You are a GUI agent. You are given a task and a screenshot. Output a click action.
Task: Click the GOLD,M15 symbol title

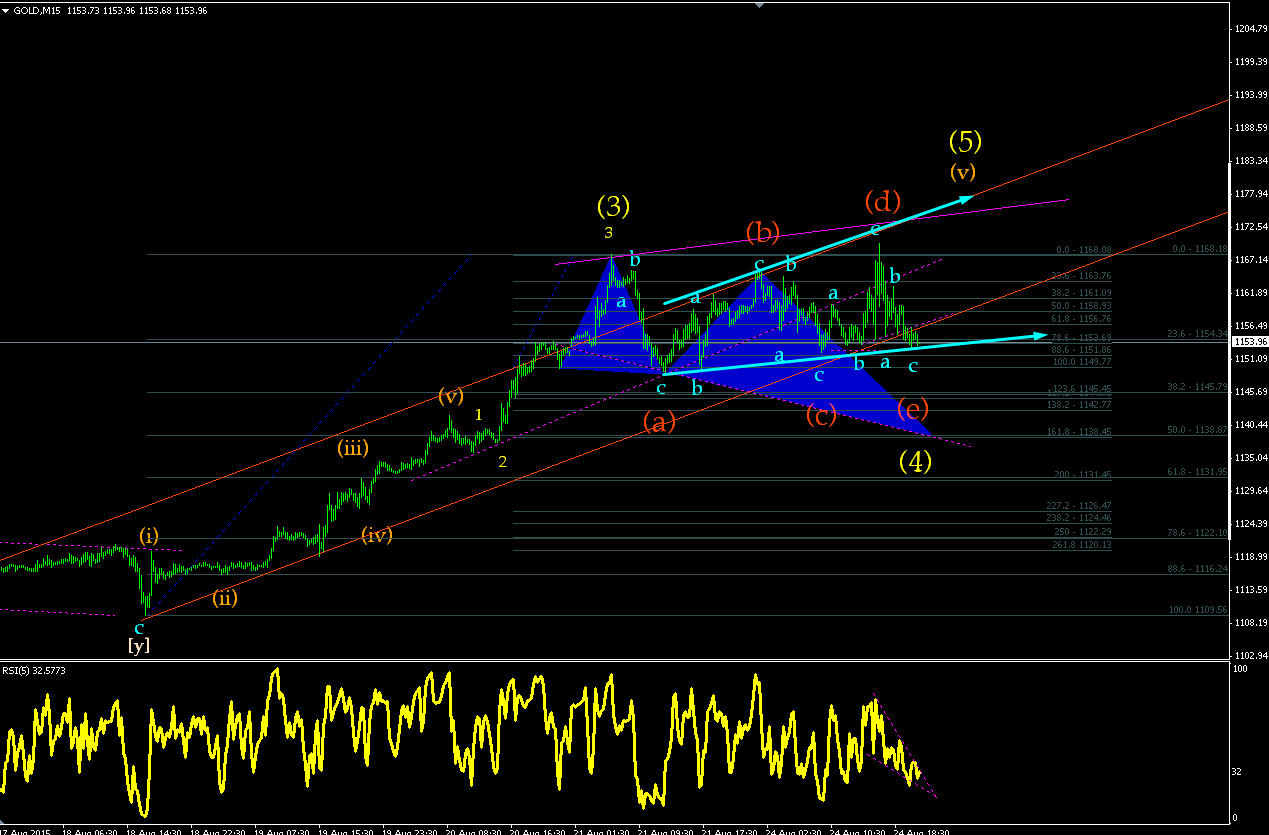tap(36, 10)
